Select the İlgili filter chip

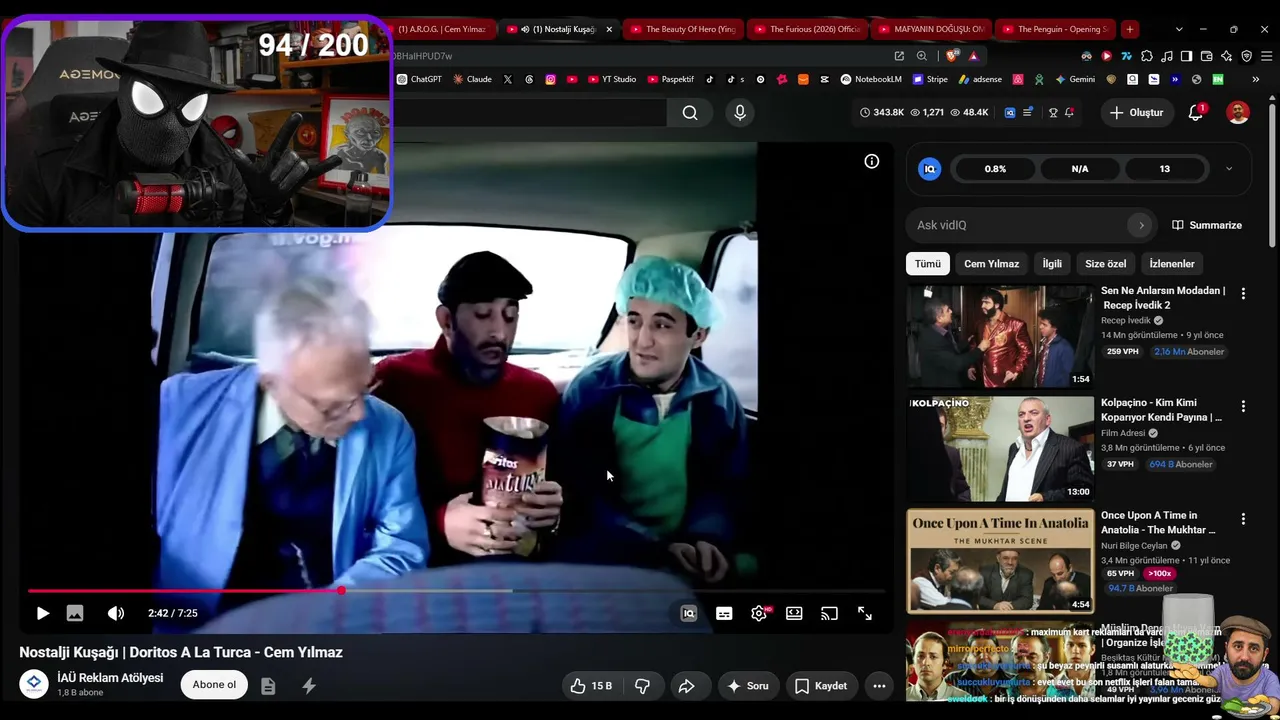point(1052,264)
